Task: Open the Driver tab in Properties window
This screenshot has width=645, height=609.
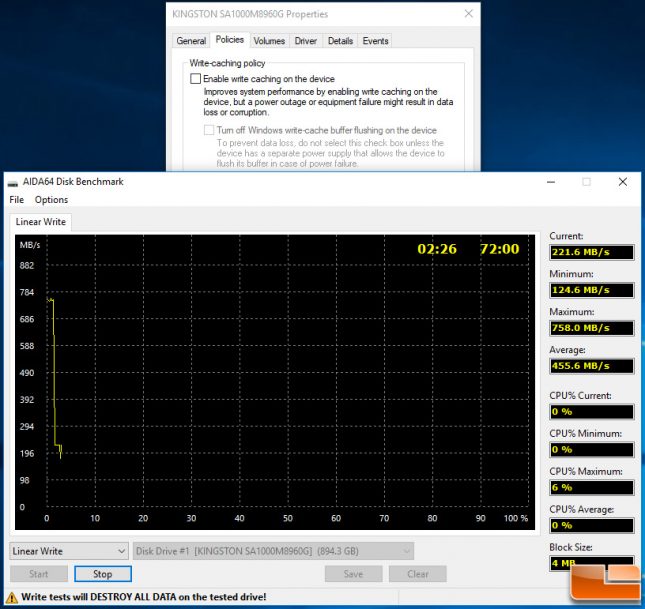Action: coord(306,41)
